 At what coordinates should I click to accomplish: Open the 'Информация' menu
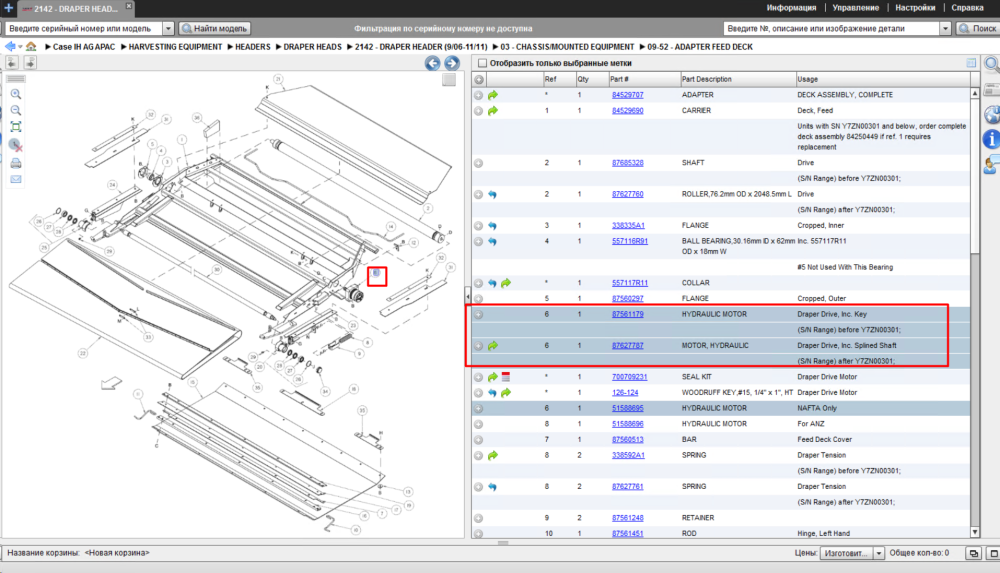pyautogui.click(x=791, y=8)
